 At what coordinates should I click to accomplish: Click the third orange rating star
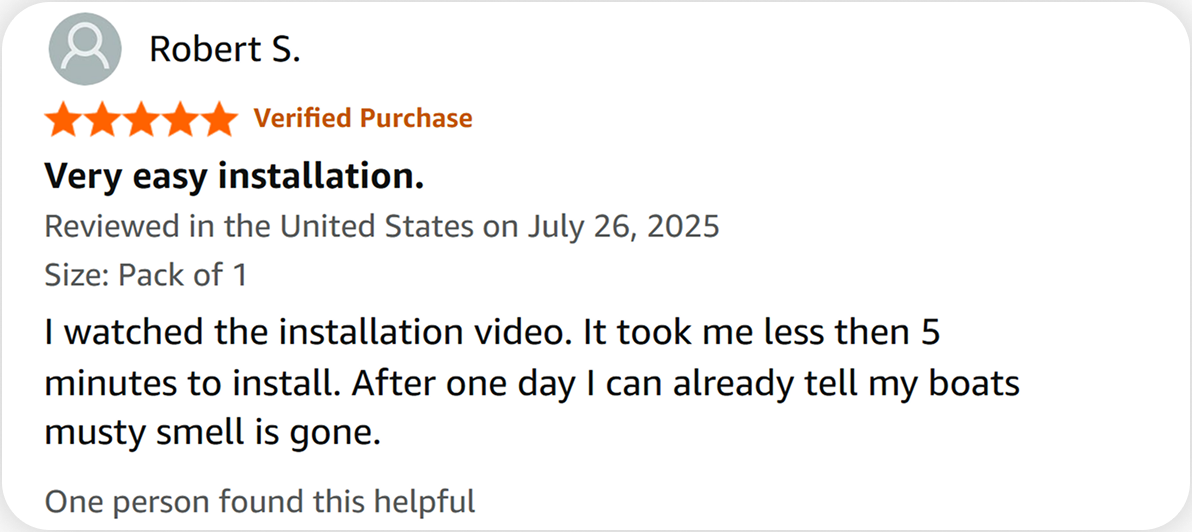point(142,119)
